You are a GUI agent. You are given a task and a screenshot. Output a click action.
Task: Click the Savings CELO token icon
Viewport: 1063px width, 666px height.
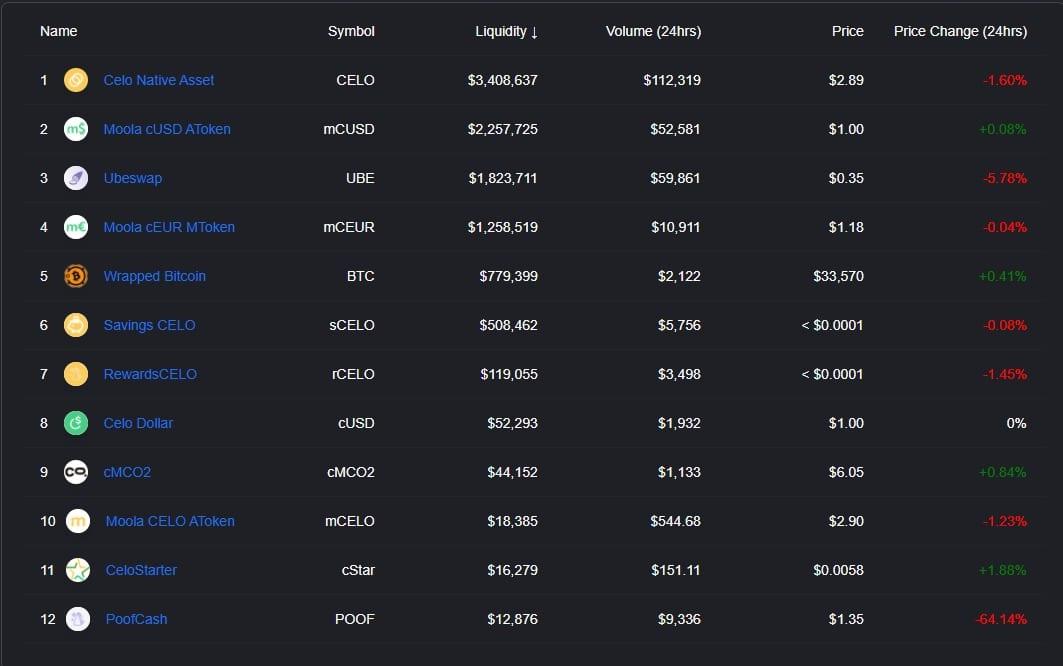76,325
